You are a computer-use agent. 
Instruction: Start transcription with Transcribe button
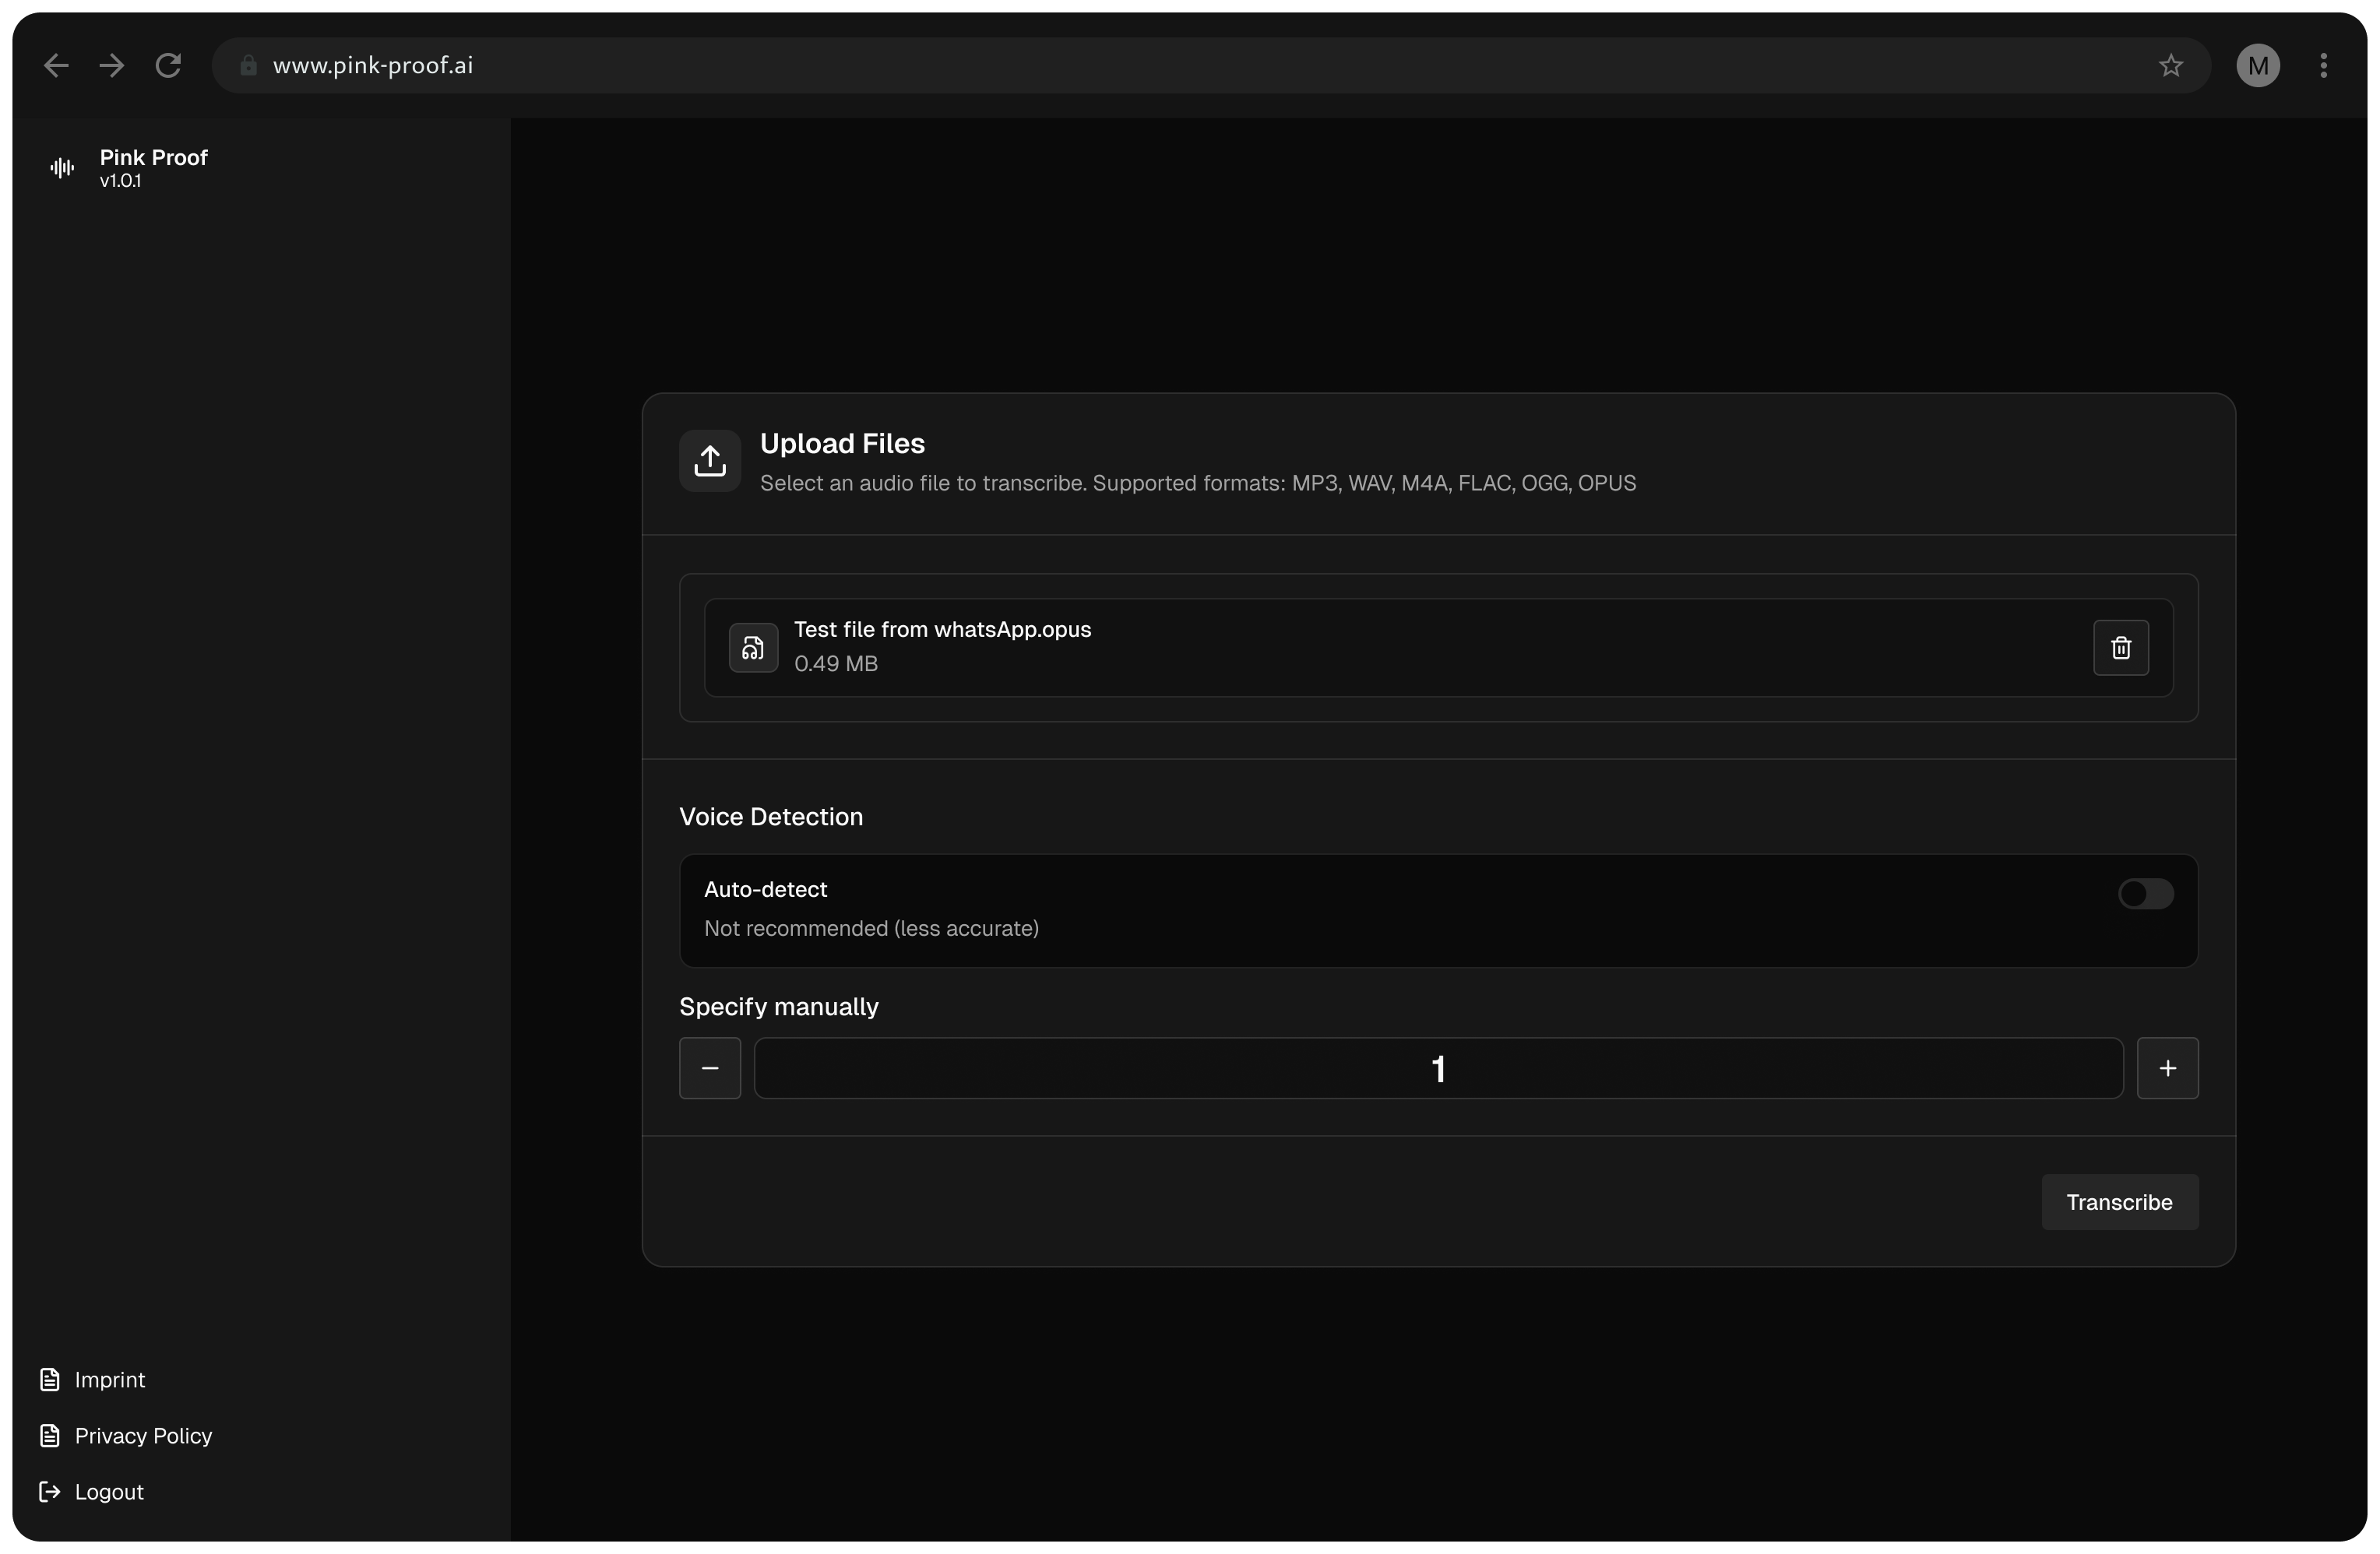pyautogui.click(x=2119, y=1202)
